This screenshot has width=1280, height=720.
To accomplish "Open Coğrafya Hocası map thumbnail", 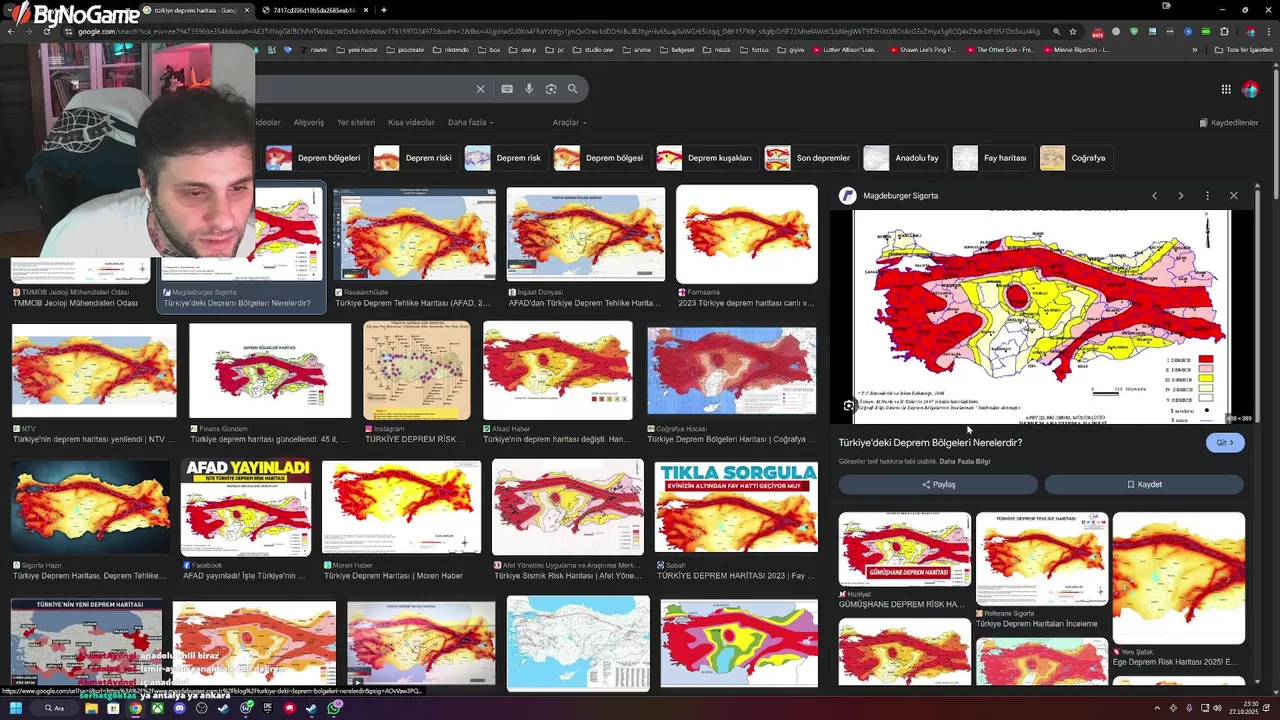I will tap(731, 370).
